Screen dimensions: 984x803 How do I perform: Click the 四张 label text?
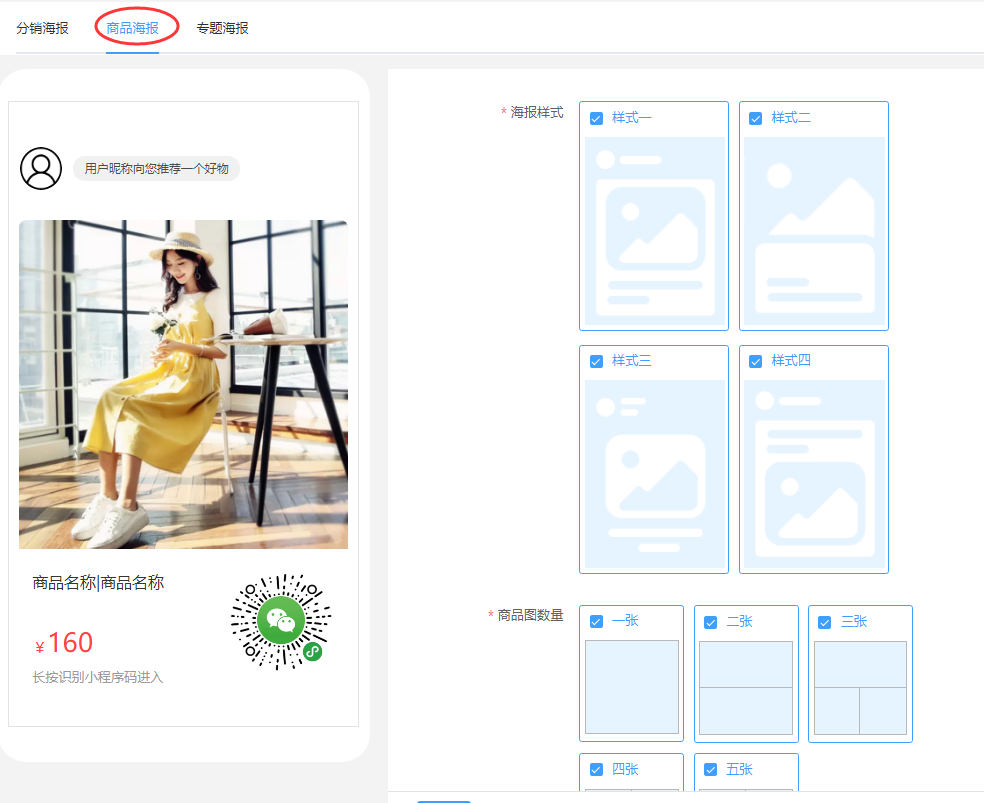[x=625, y=769]
